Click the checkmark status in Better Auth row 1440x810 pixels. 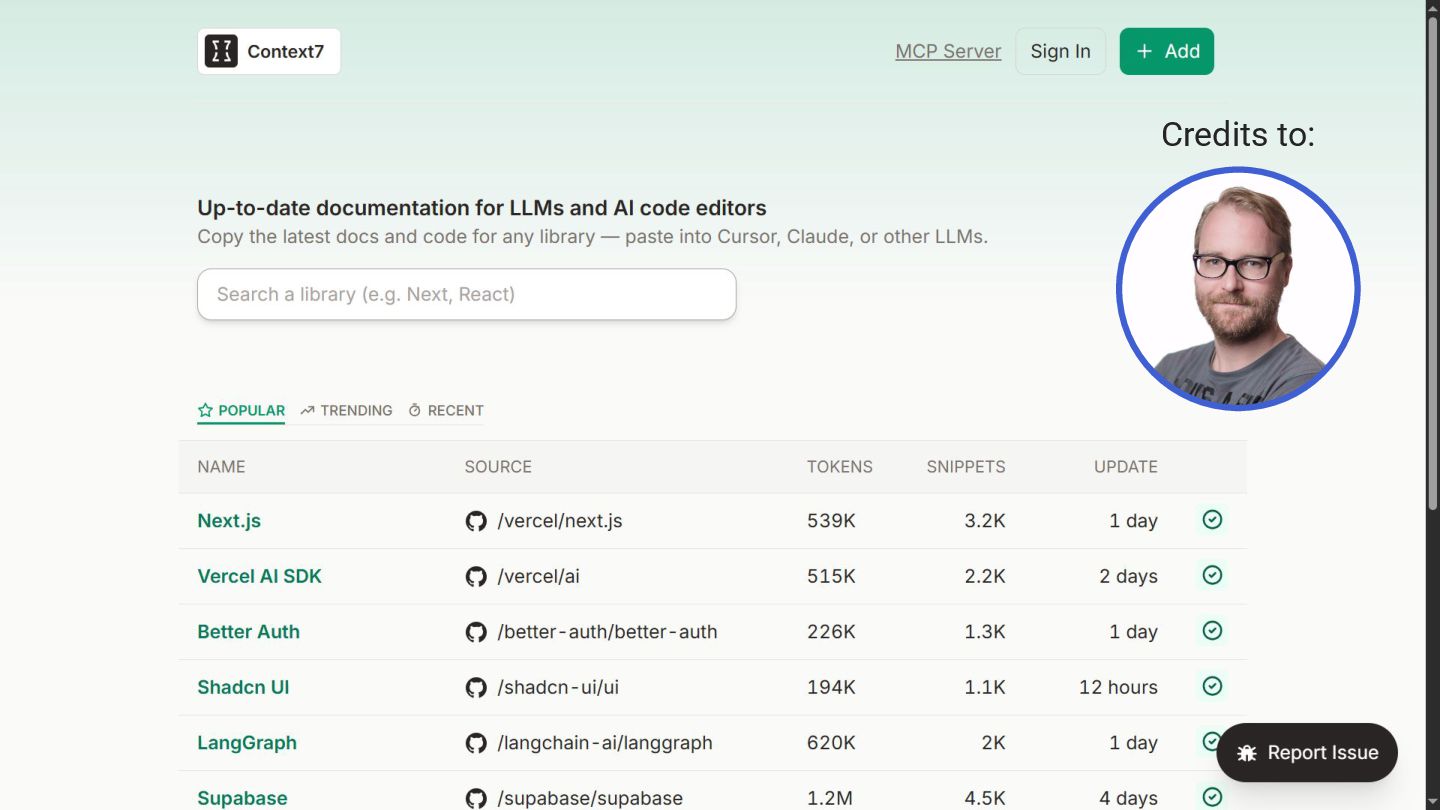(x=1212, y=631)
